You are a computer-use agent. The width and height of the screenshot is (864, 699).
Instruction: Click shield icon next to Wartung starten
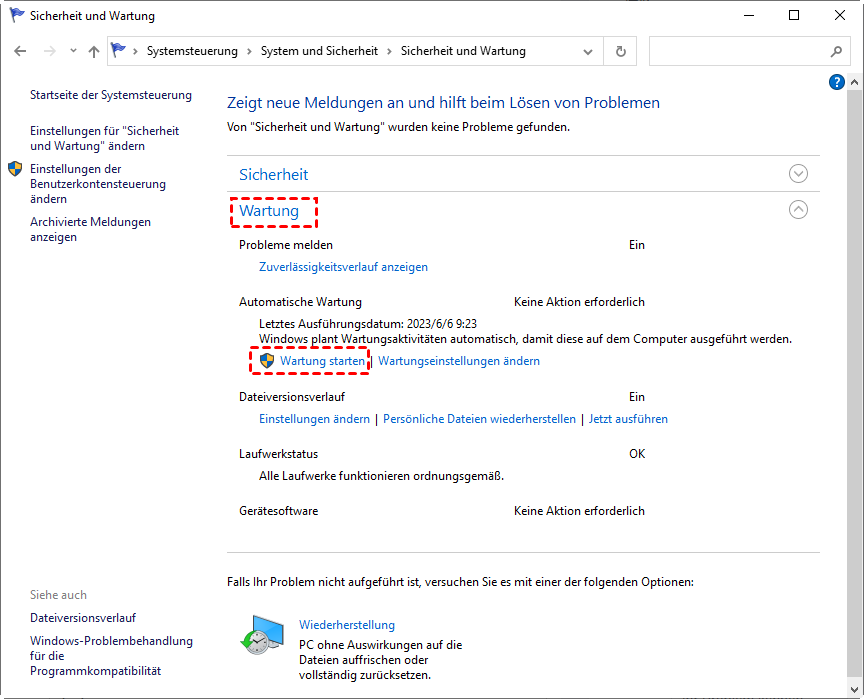click(267, 361)
